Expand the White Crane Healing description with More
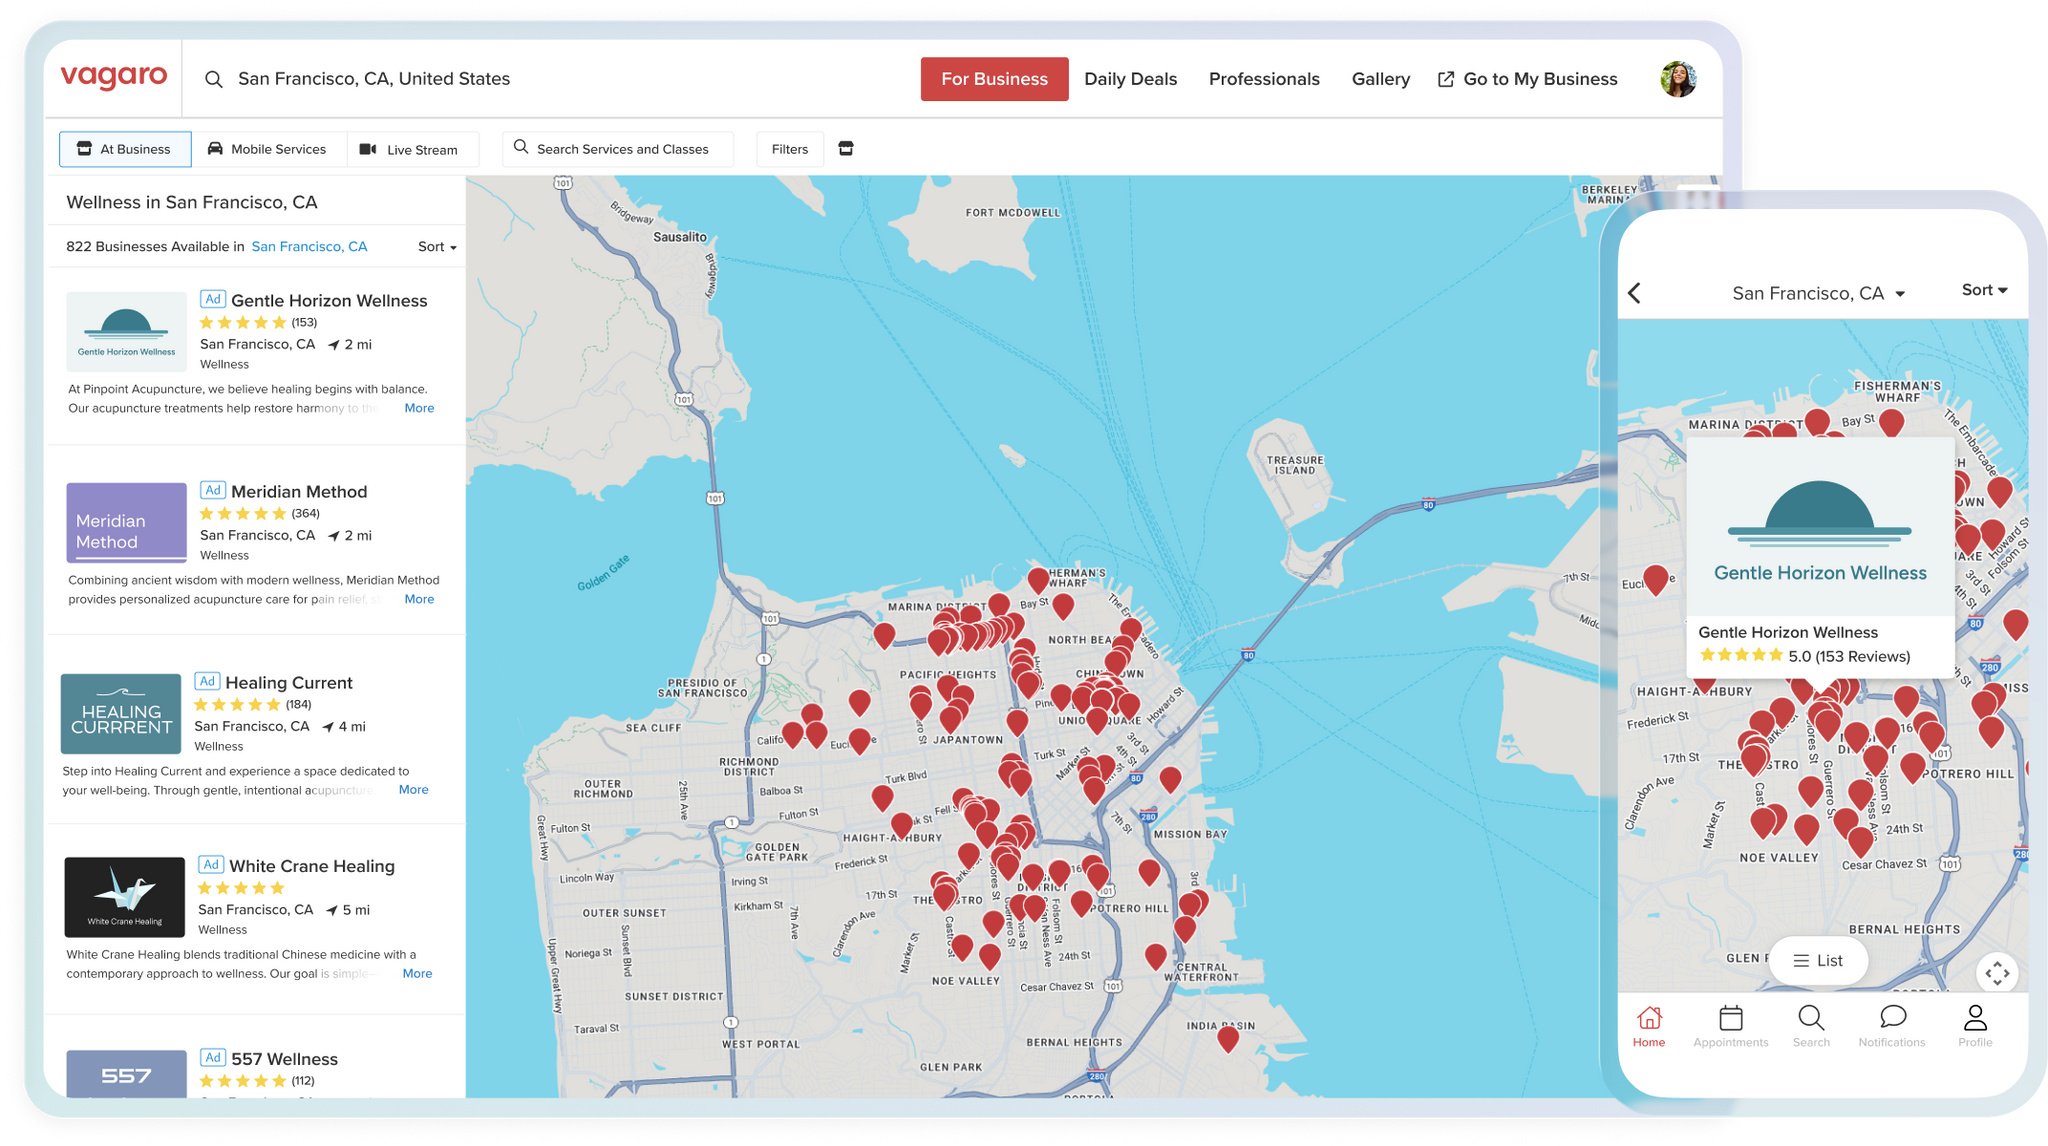The width and height of the screenshot is (2048, 1146). point(417,973)
